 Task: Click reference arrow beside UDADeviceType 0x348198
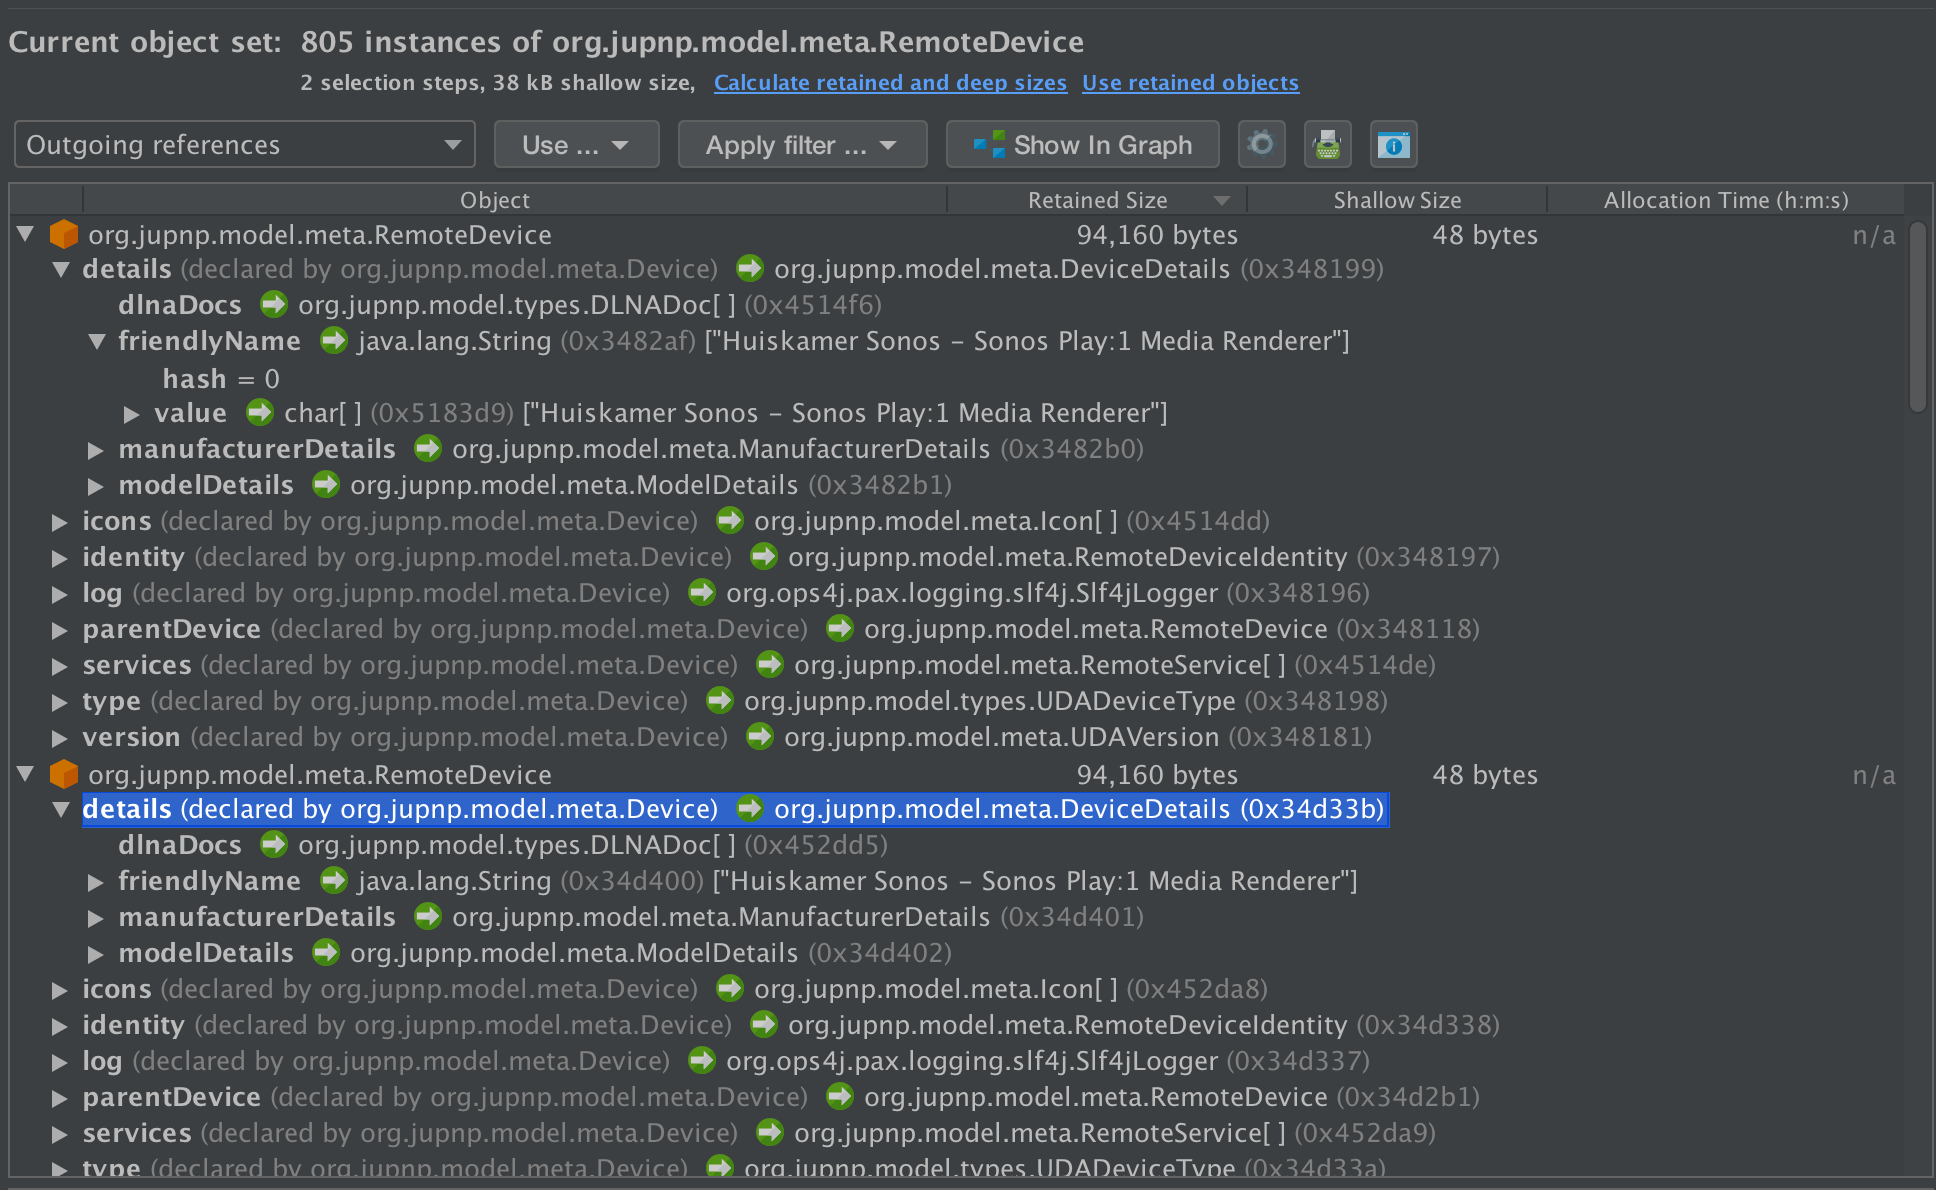pyautogui.click(x=720, y=700)
